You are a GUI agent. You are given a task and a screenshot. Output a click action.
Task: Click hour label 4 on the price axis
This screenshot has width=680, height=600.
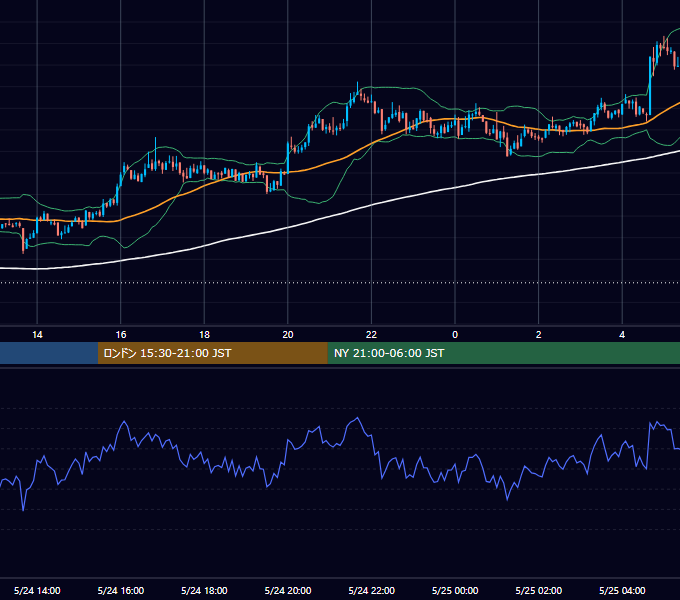(x=622, y=335)
